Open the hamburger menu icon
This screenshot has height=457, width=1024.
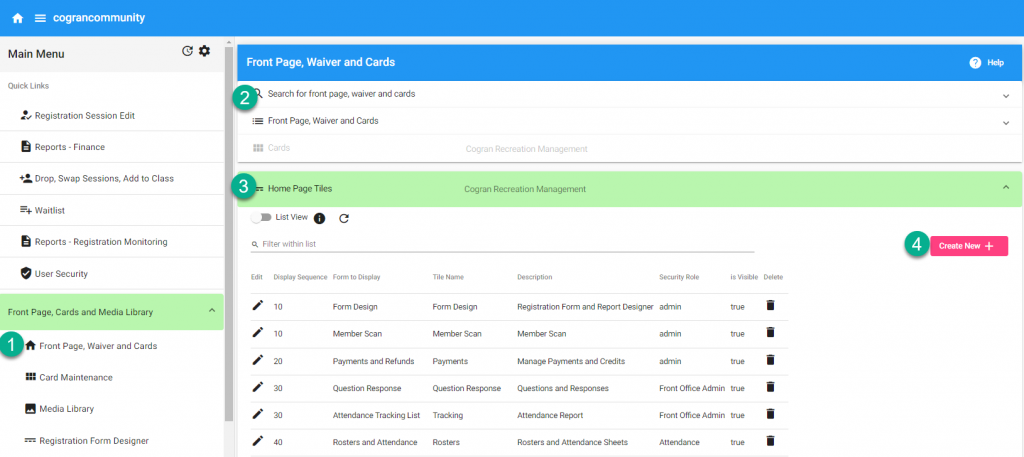(40, 18)
